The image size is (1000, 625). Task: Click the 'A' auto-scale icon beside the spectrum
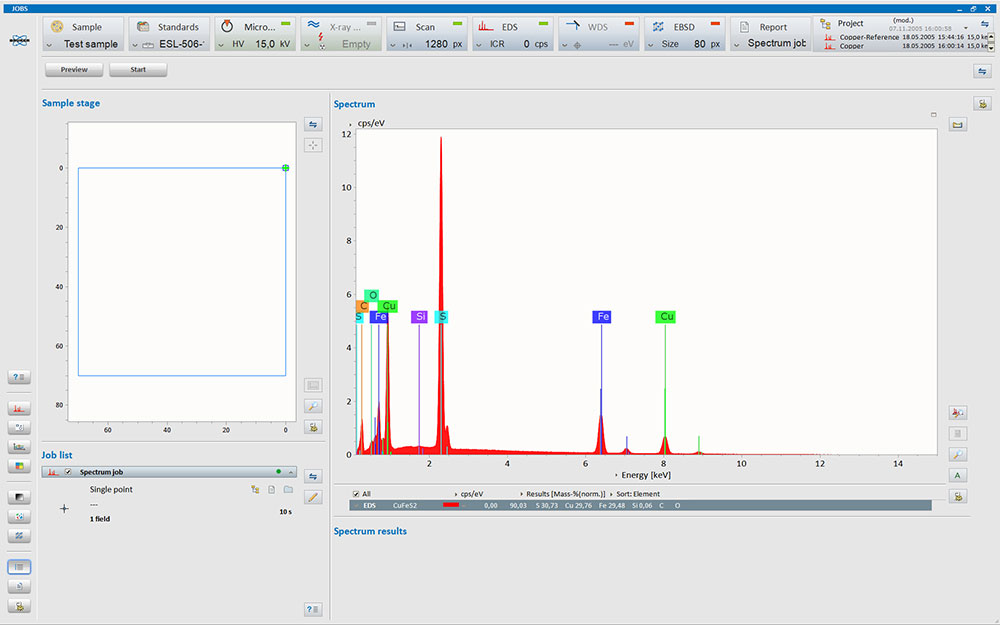point(958,475)
